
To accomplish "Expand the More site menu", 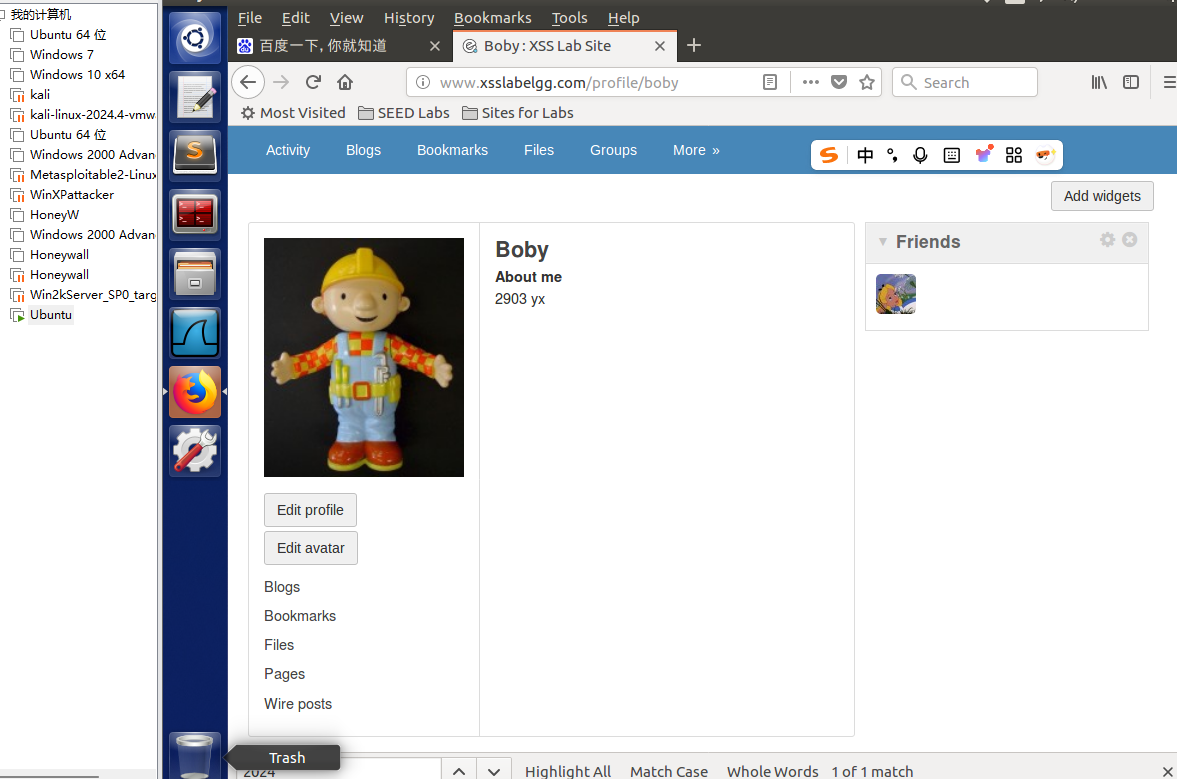I will (x=696, y=150).
